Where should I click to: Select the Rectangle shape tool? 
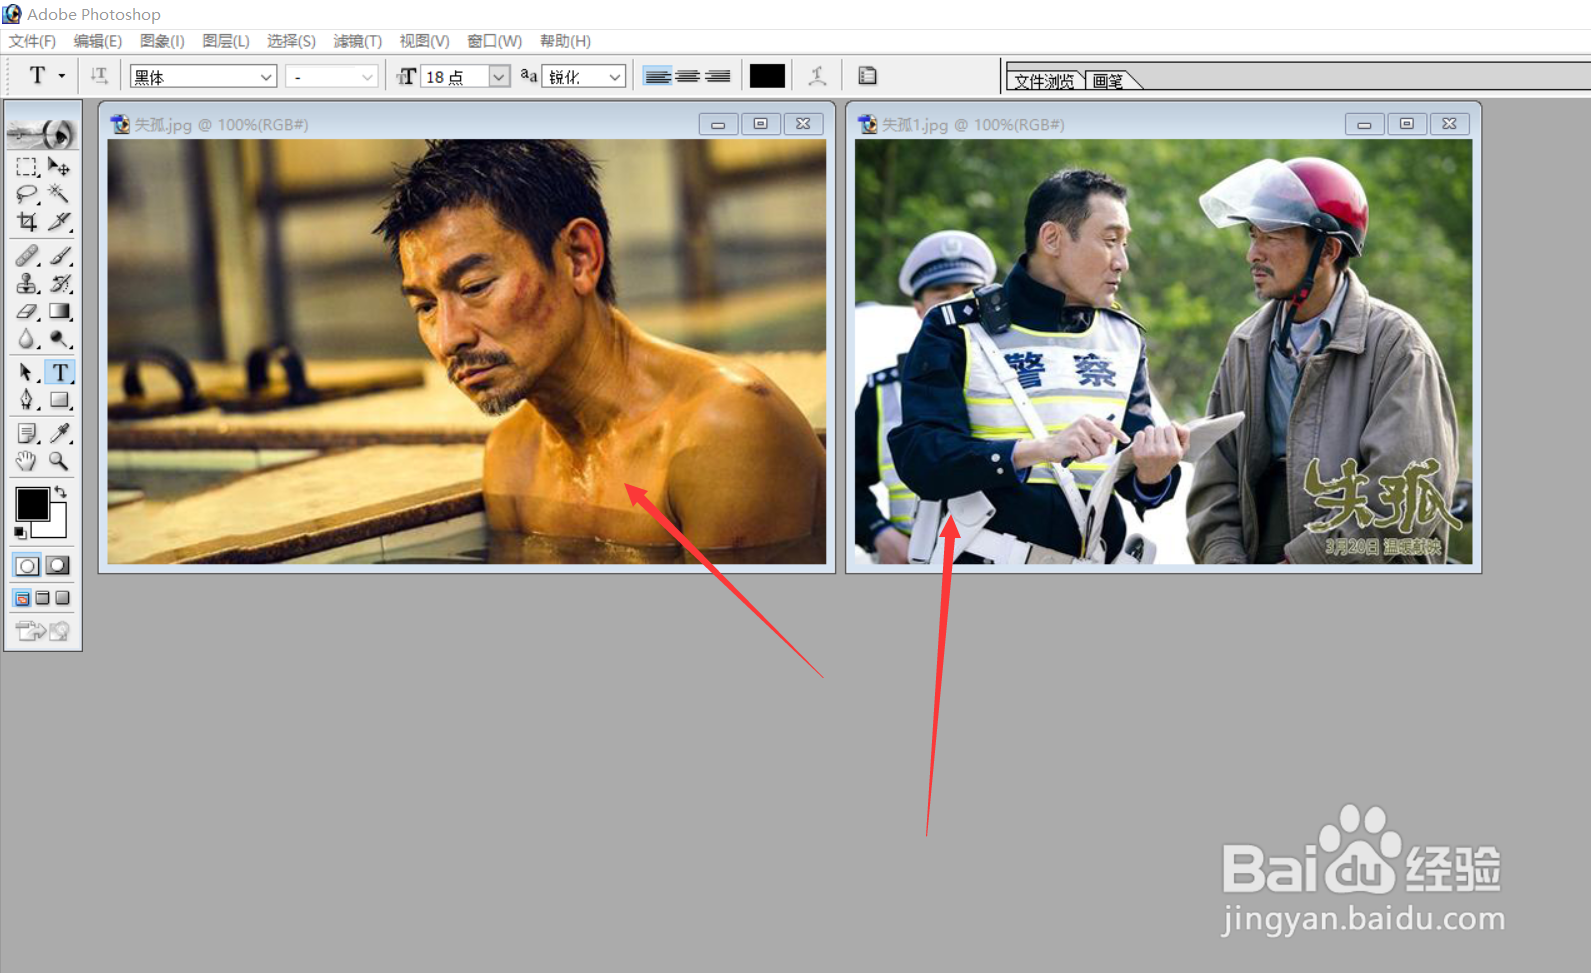point(59,400)
